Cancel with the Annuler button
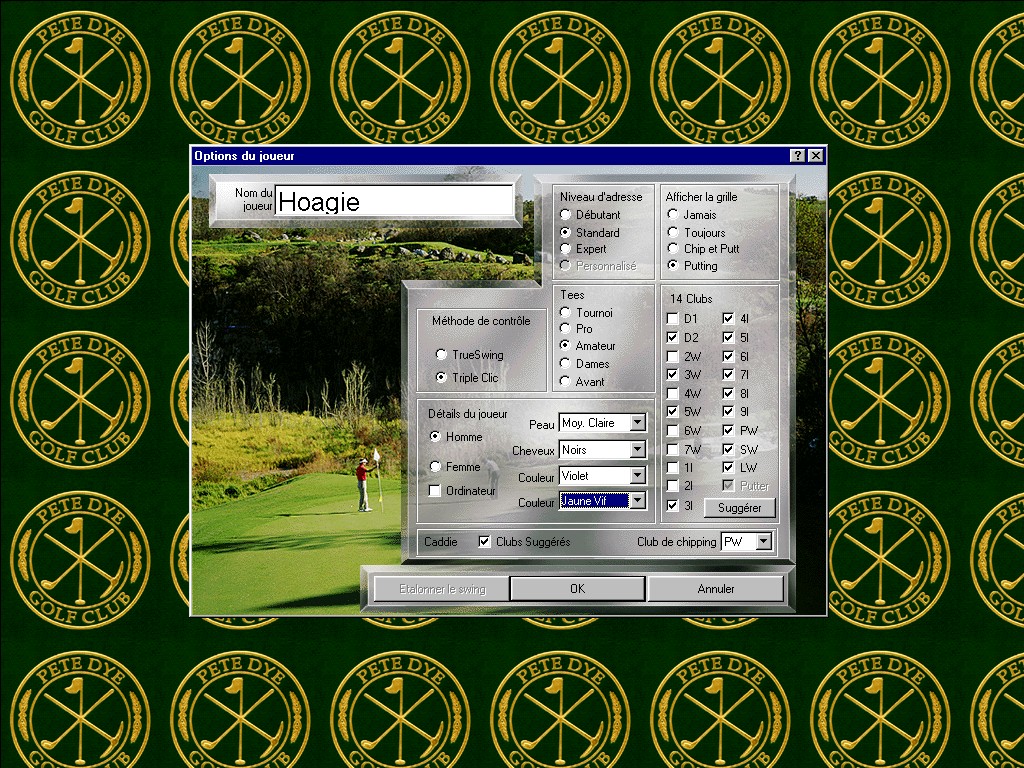1024x768 pixels. coord(716,588)
